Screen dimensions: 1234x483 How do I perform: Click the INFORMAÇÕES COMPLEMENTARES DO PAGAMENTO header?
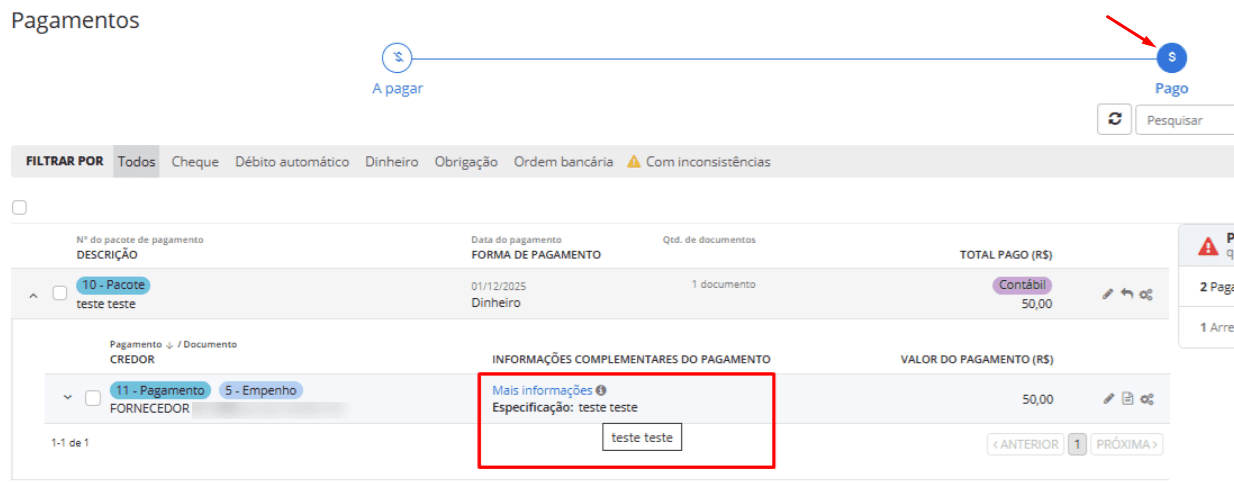[x=631, y=359]
